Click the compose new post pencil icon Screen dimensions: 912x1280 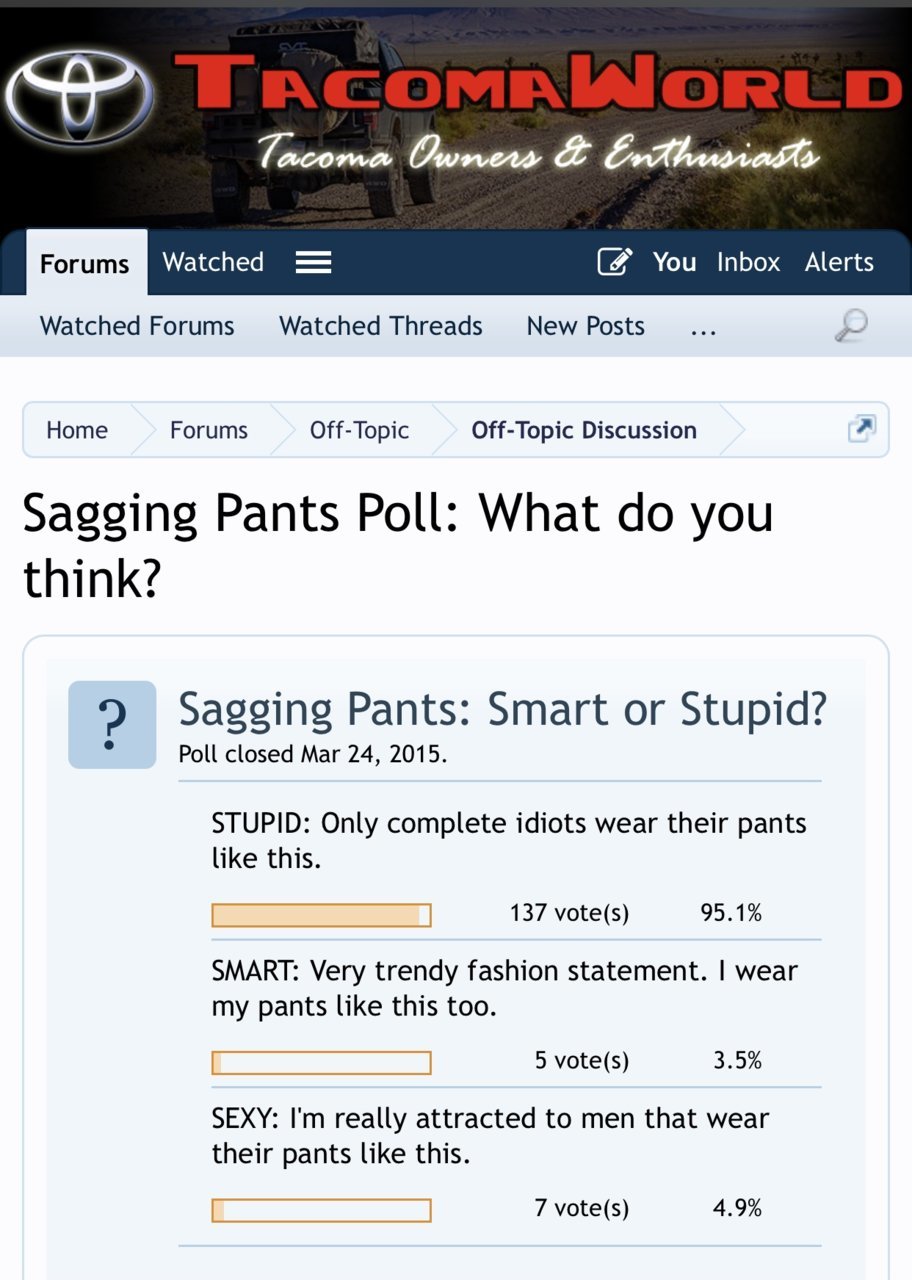(615, 262)
